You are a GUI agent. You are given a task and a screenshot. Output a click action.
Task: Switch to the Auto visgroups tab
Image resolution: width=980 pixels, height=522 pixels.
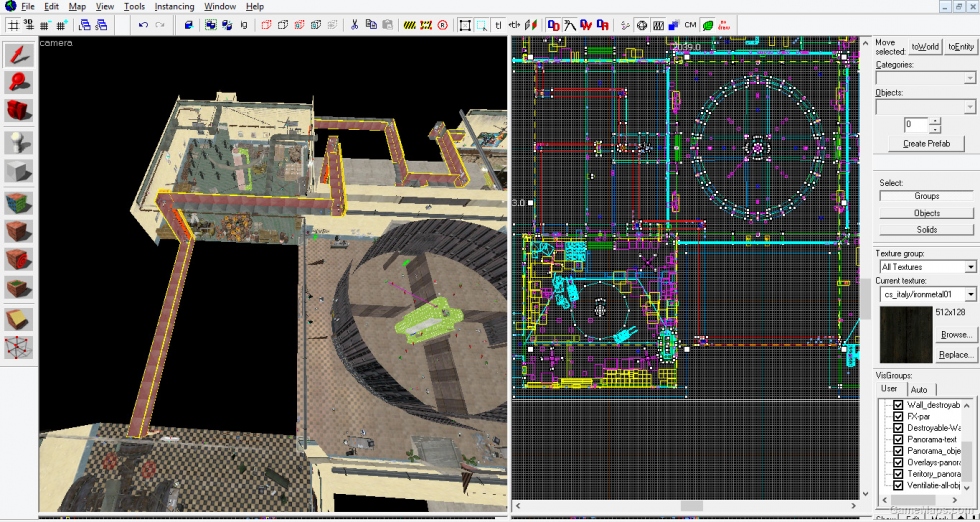click(x=919, y=389)
